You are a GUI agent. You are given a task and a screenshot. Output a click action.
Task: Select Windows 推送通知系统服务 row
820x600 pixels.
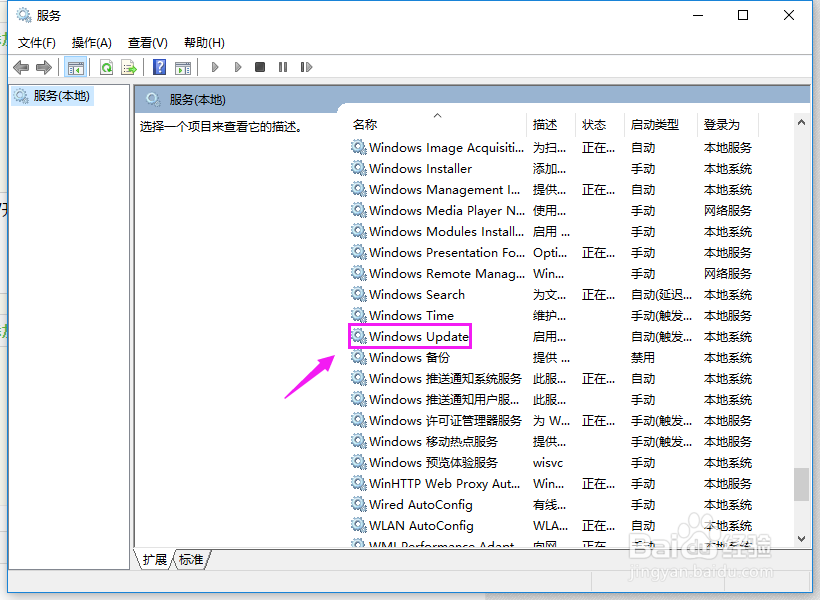[551, 378]
